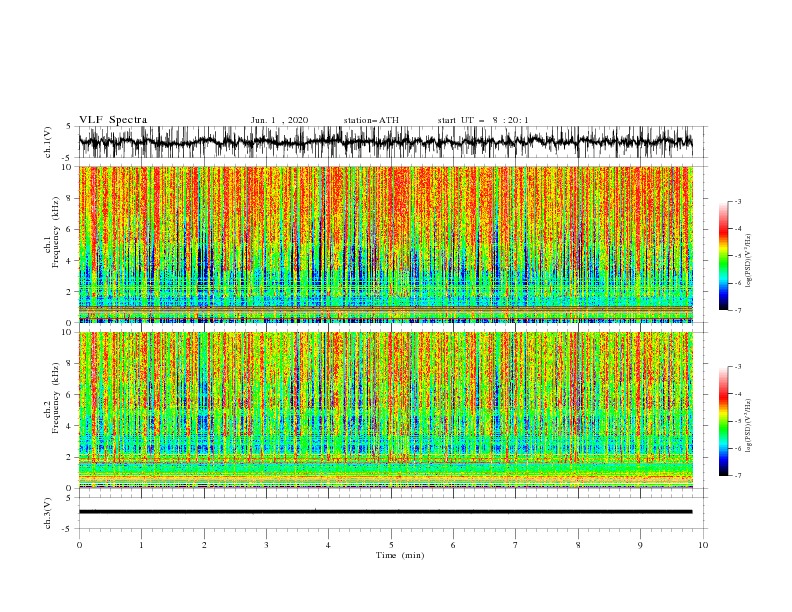Click the ch.3(V) axis "-5" tick label

(68, 529)
